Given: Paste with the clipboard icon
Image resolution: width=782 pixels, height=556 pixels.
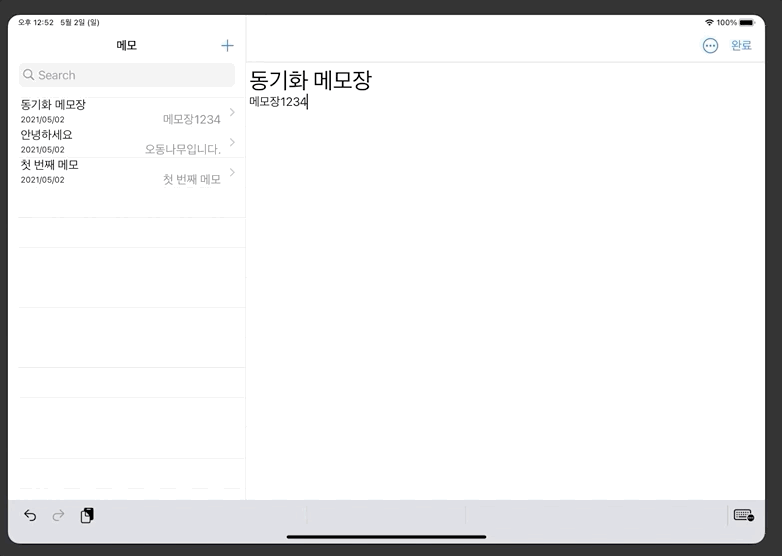Looking at the screenshot, I should tap(87, 515).
